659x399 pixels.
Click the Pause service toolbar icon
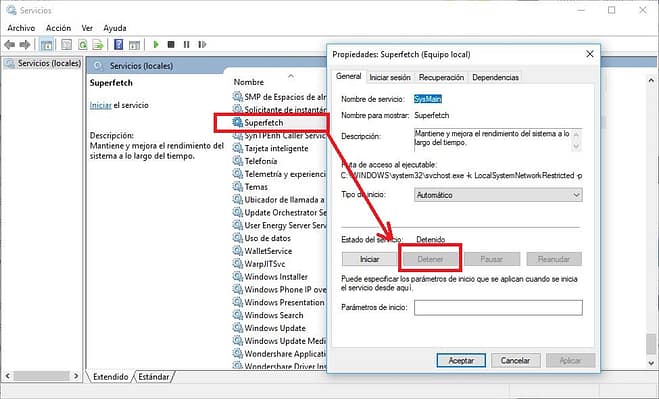click(x=187, y=44)
